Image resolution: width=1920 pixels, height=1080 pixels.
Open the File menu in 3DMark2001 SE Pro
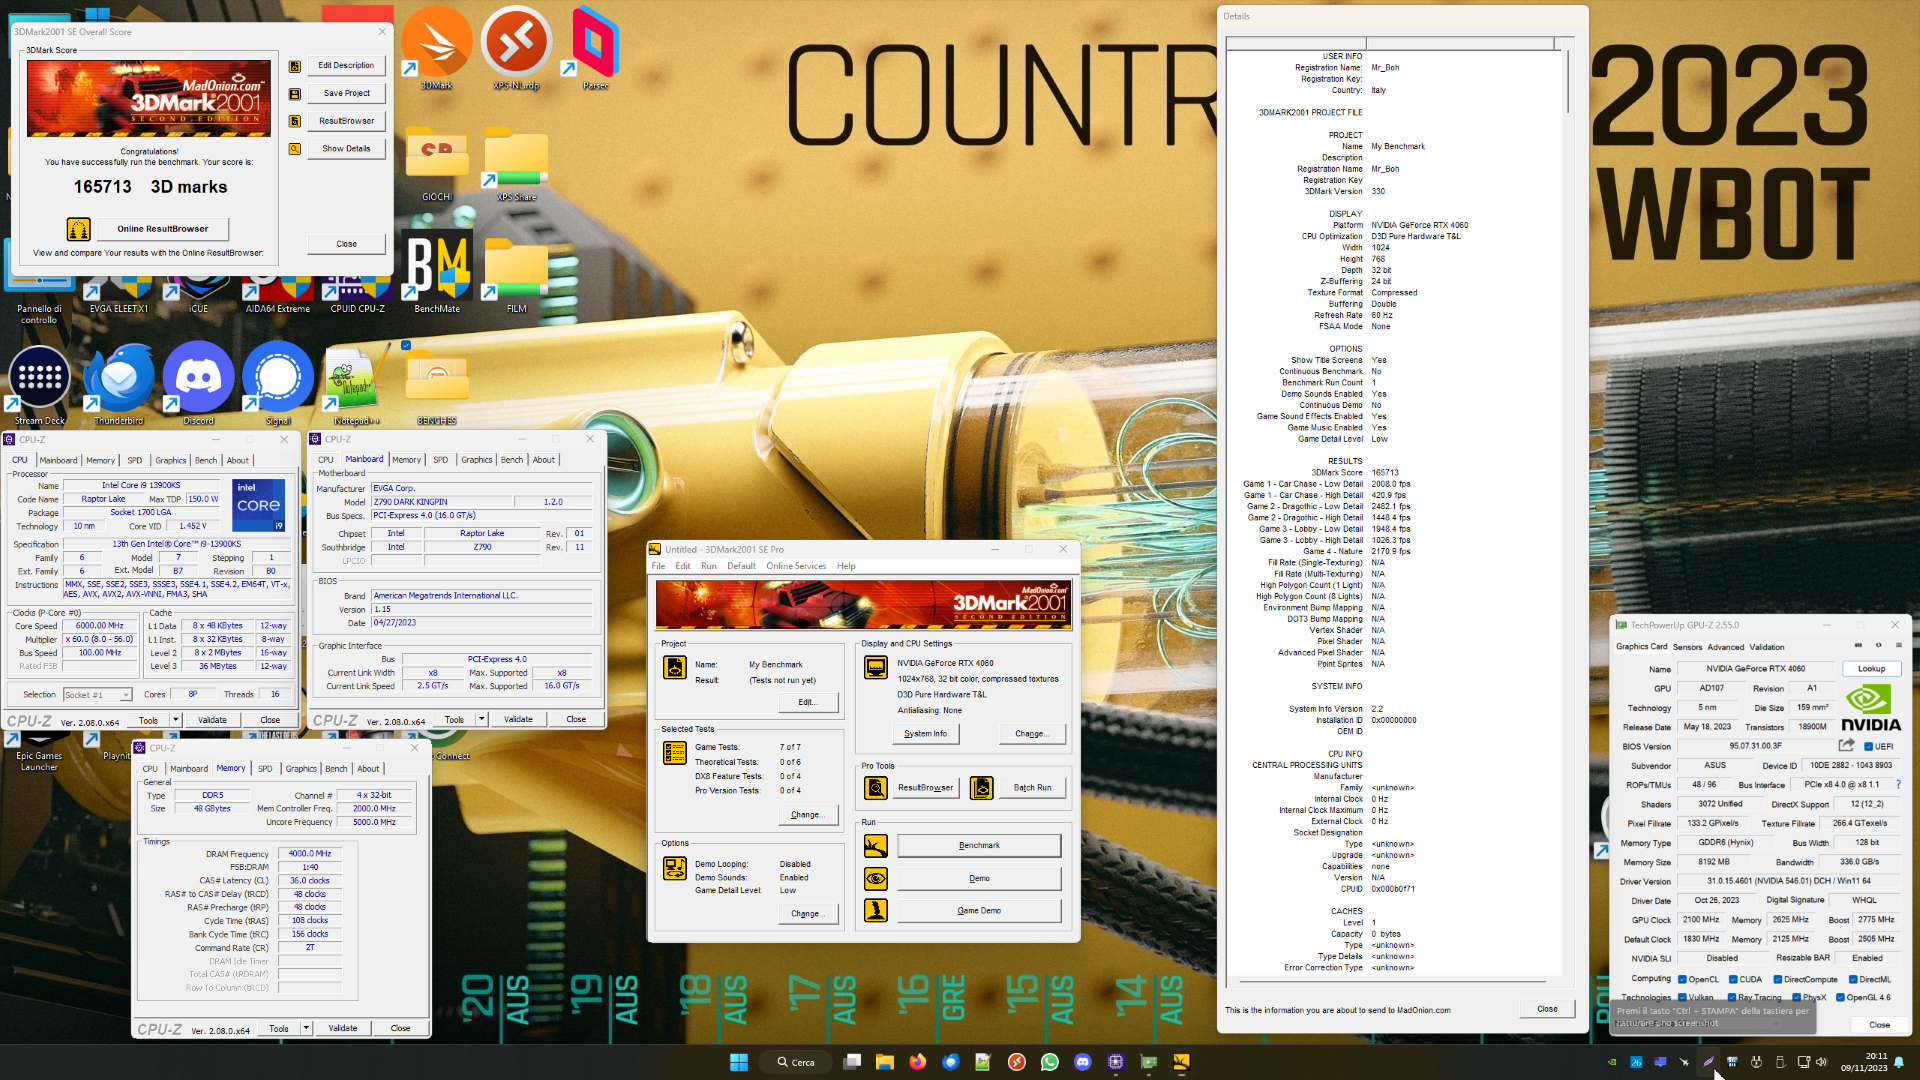click(658, 566)
